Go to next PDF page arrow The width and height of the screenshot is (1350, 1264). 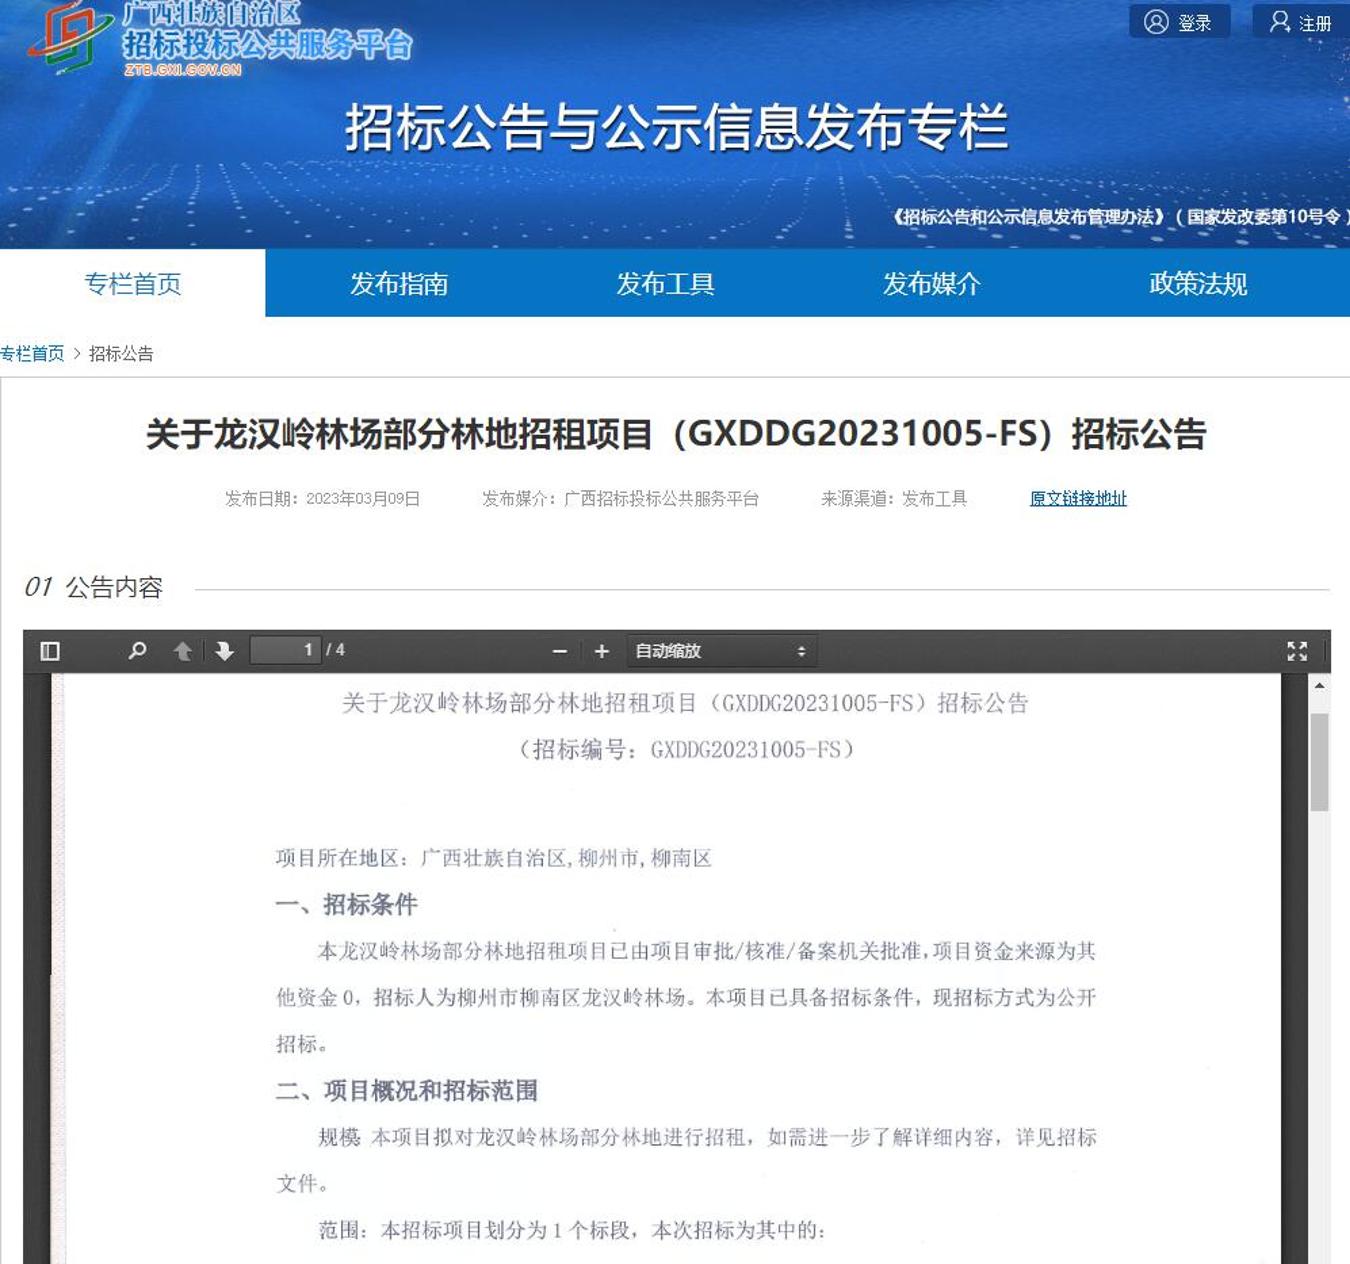(224, 651)
